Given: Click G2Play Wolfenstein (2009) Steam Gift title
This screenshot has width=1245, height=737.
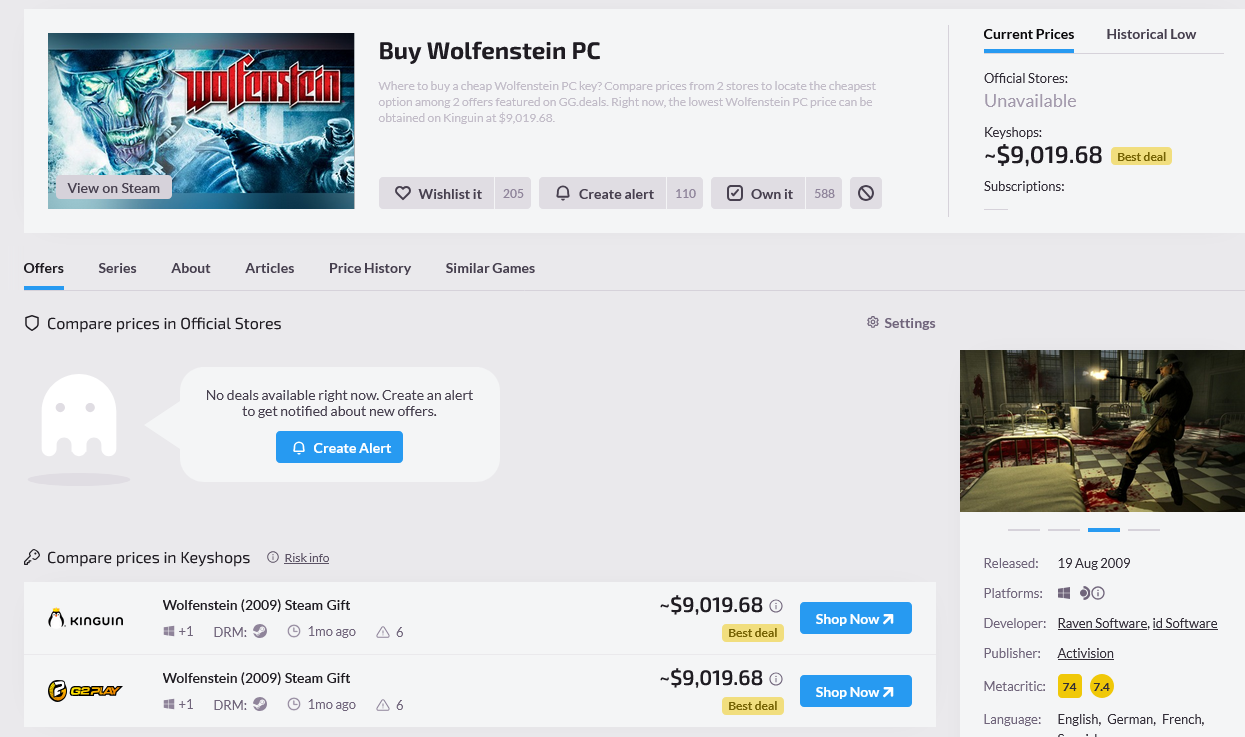Looking at the screenshot, I should point(256,678).
